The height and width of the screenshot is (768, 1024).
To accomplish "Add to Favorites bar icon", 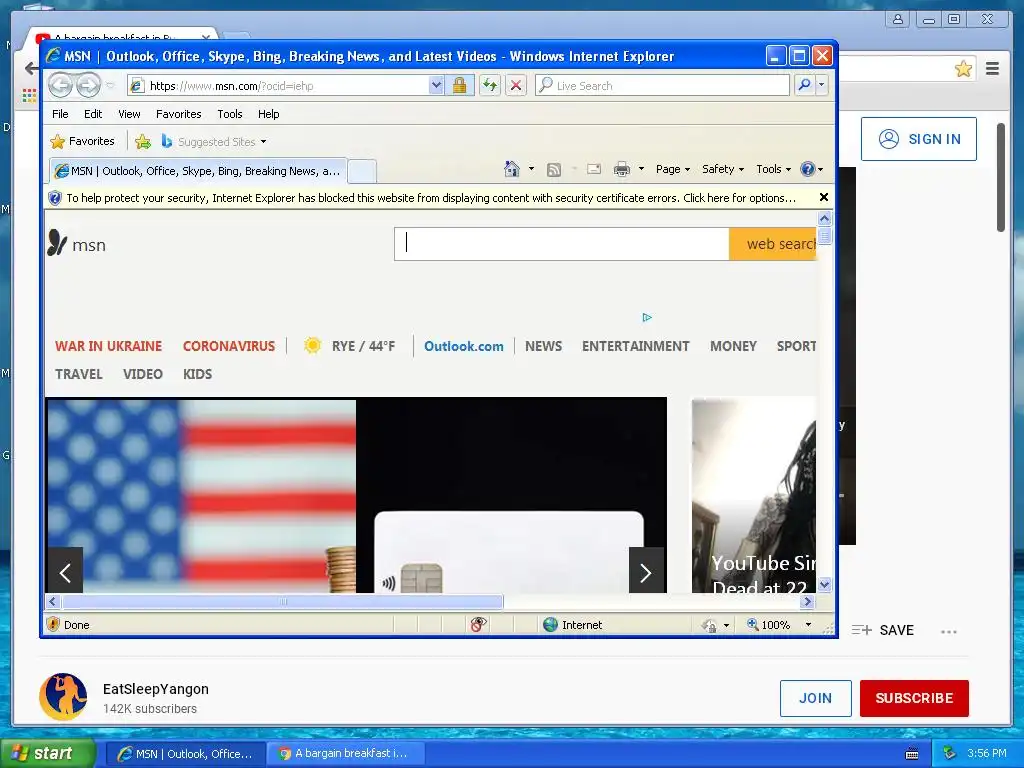I will pos(142,141).
